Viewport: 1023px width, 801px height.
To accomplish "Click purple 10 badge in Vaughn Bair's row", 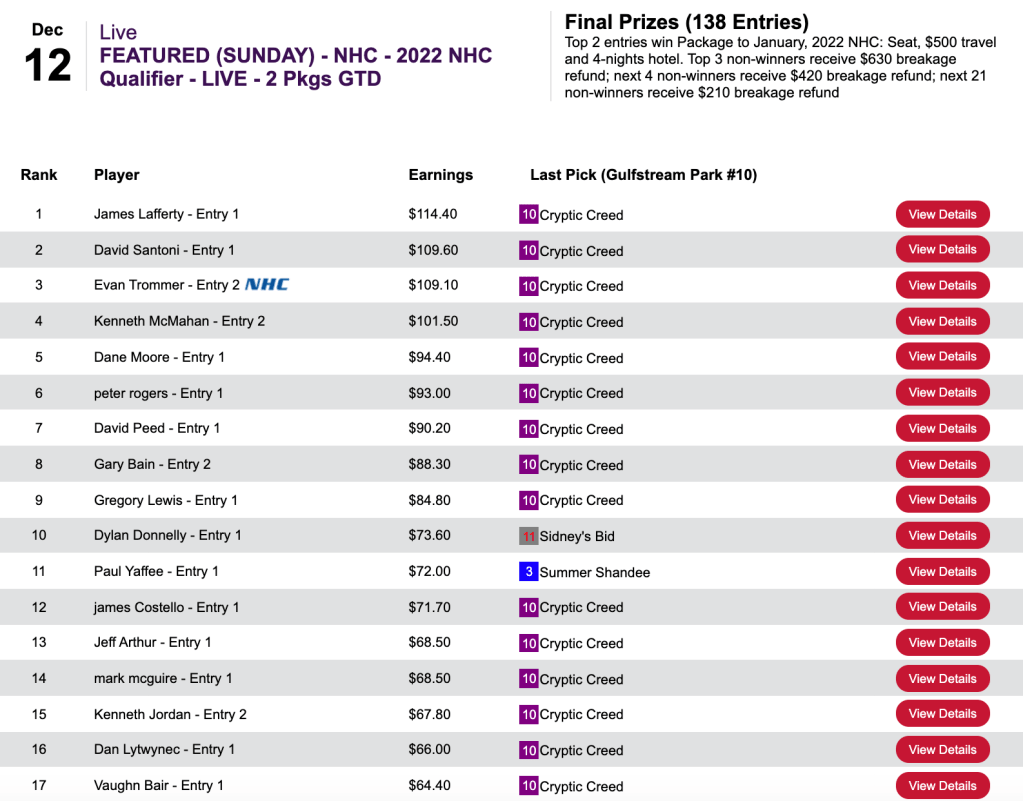I will [x=529, y=786].
